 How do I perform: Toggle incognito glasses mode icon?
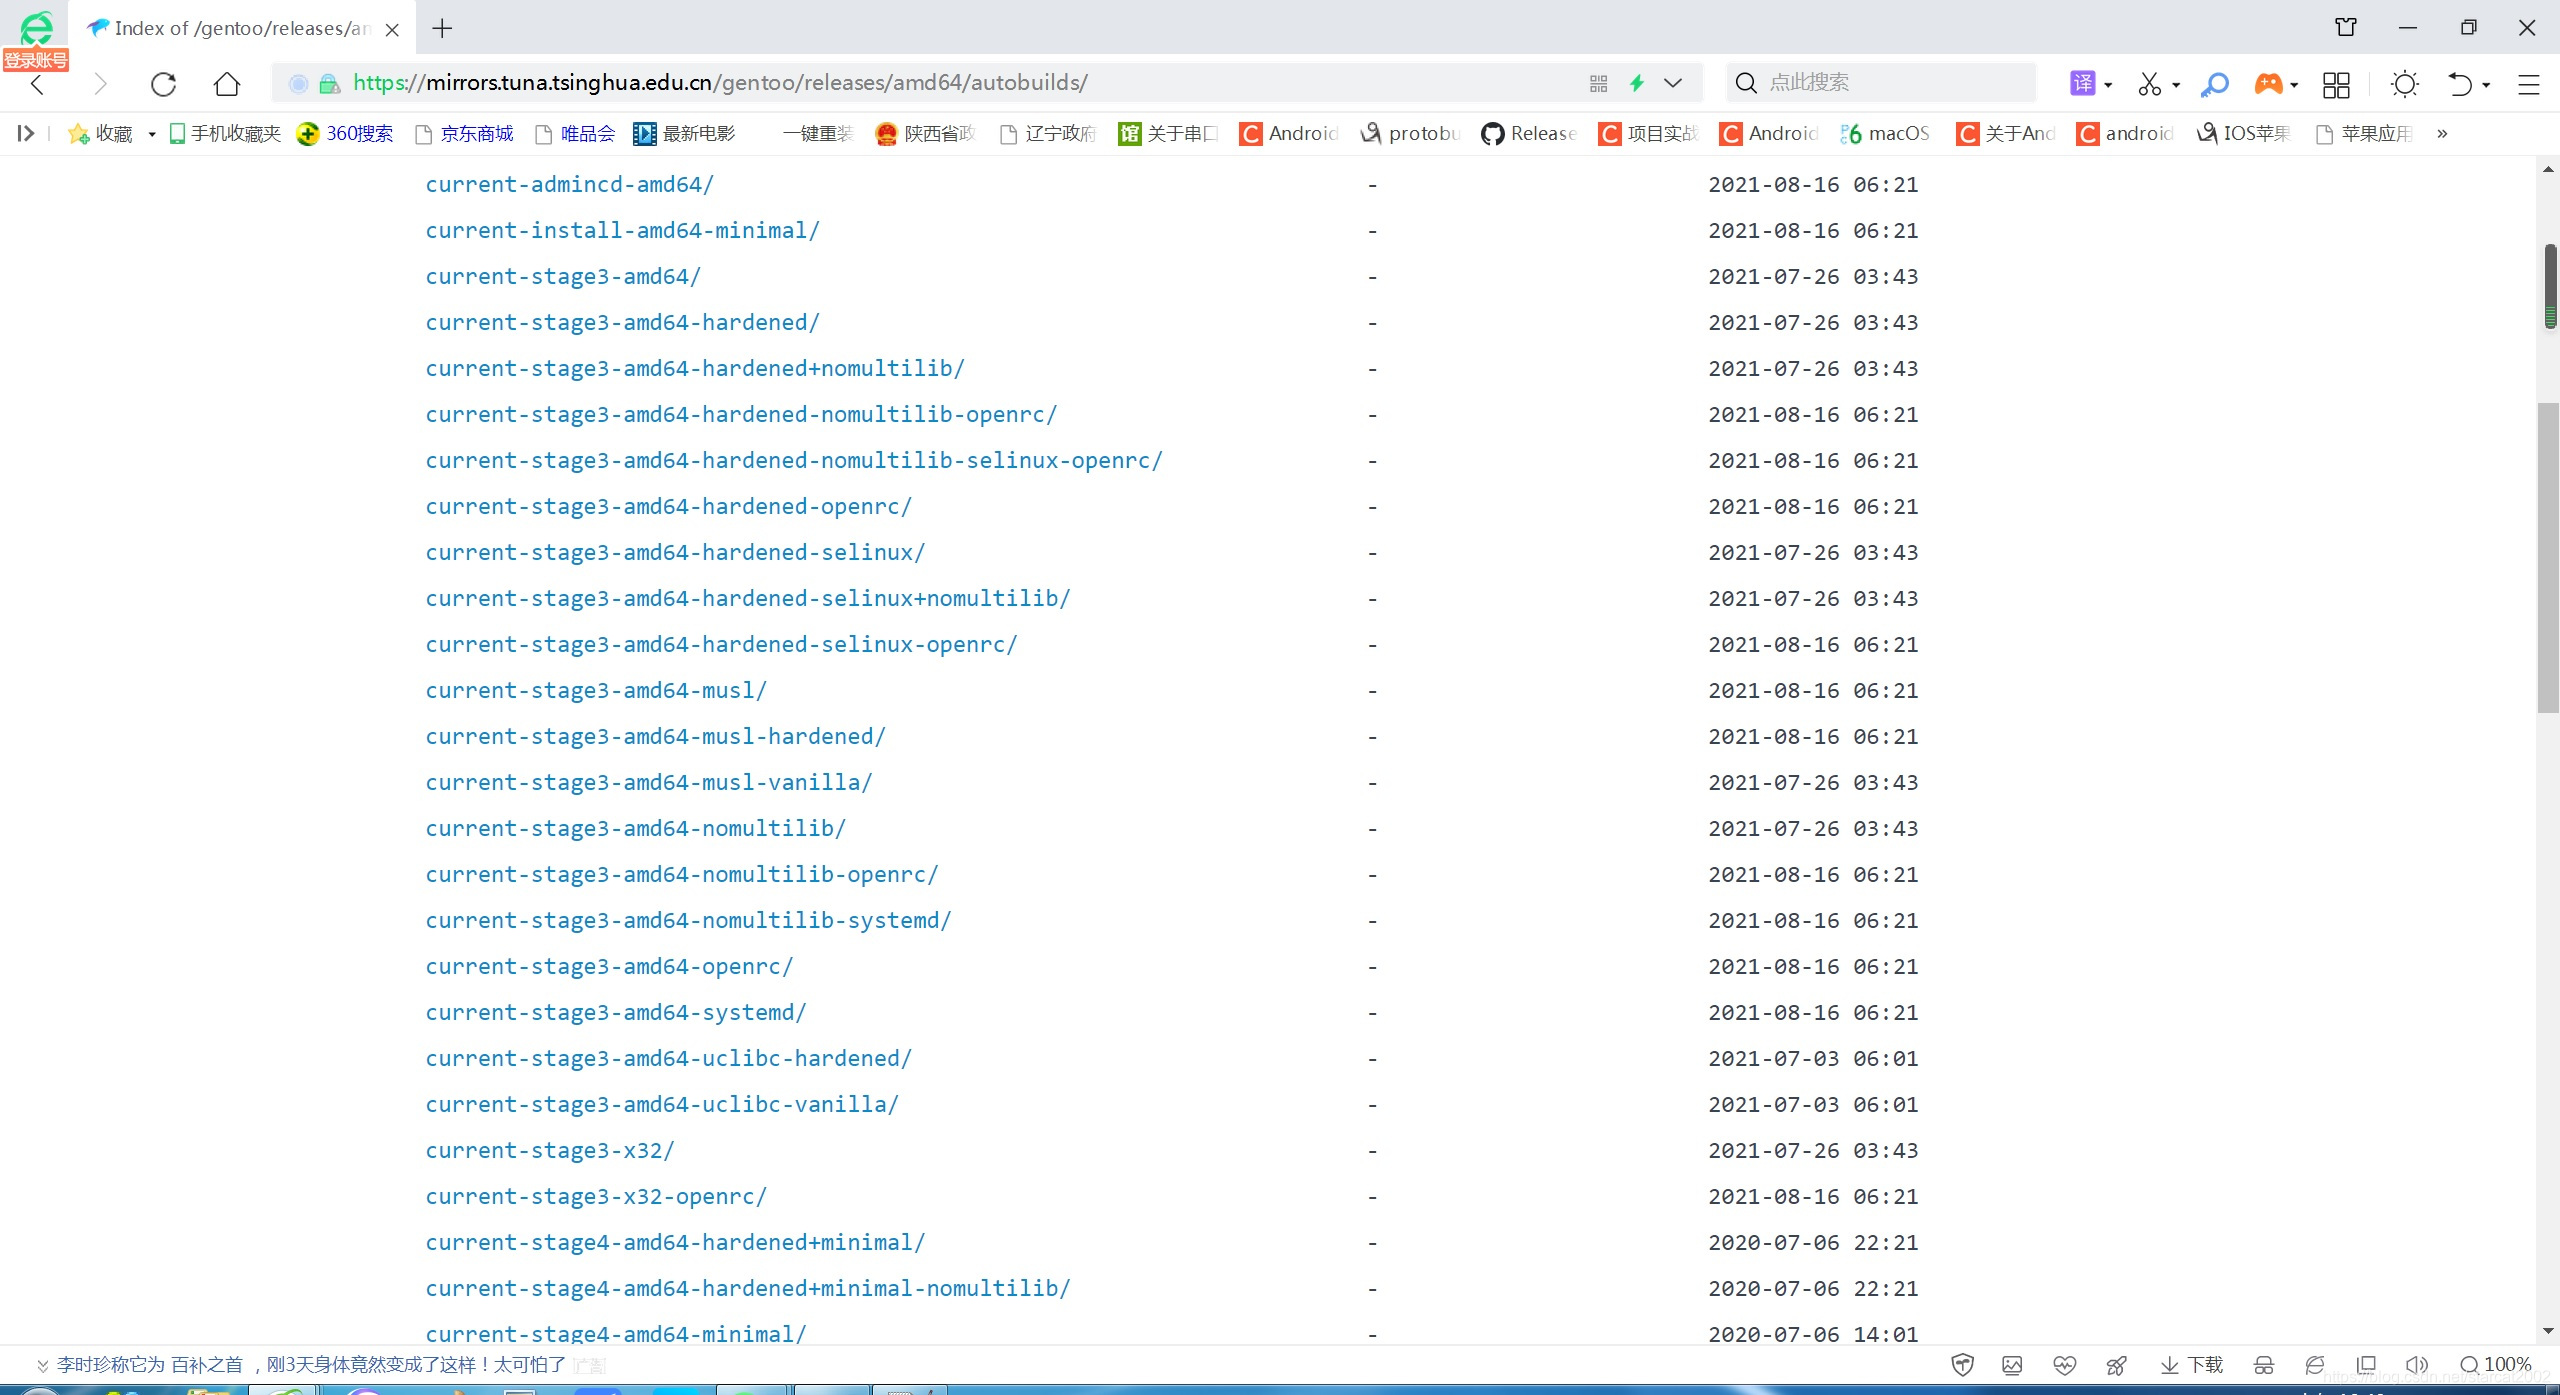[x=2264, y=1365]
